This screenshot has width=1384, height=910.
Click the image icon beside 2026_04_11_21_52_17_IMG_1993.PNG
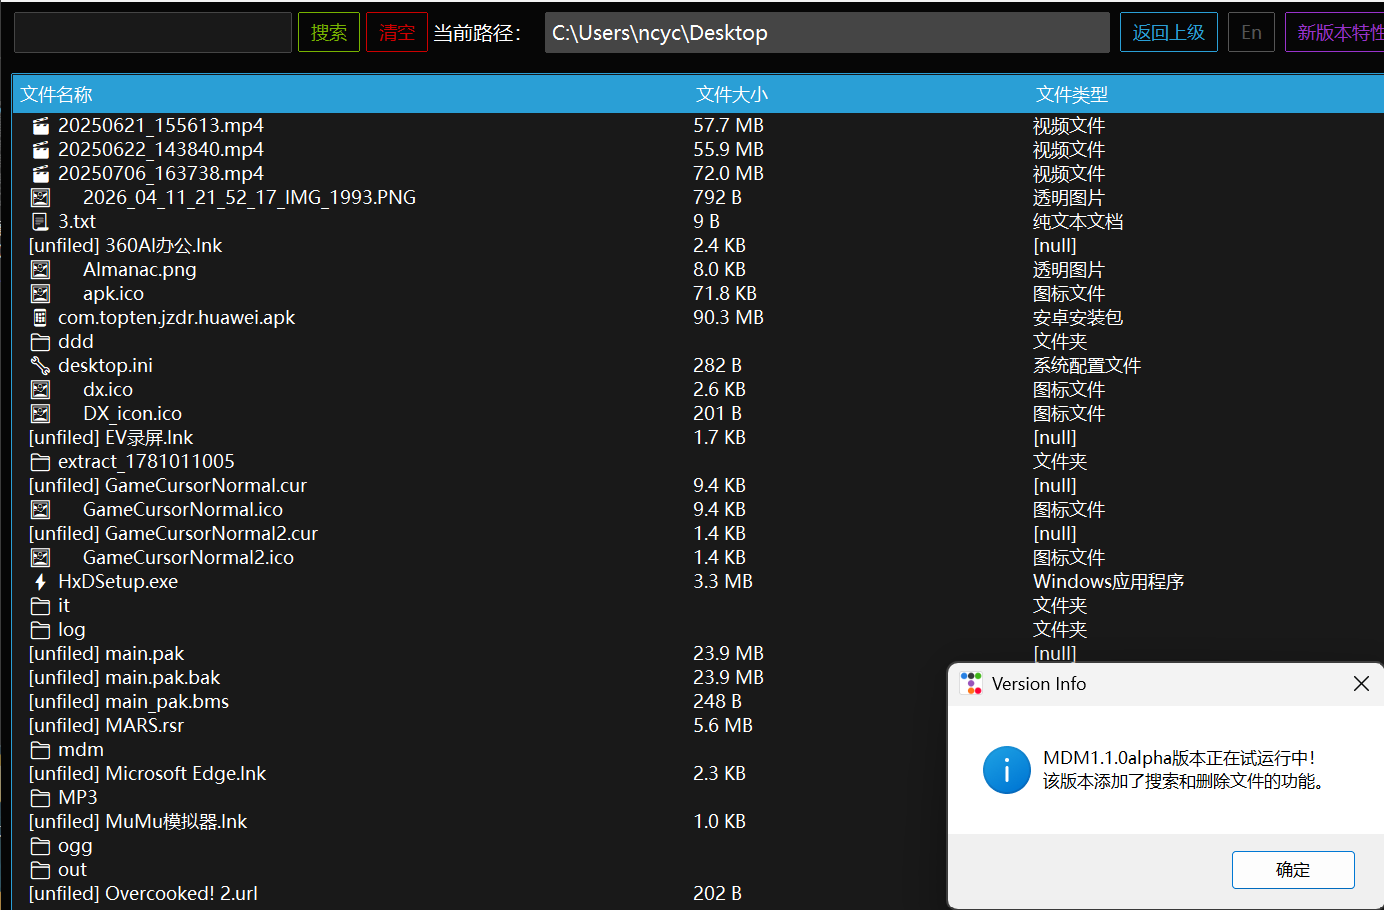point(40,198)
